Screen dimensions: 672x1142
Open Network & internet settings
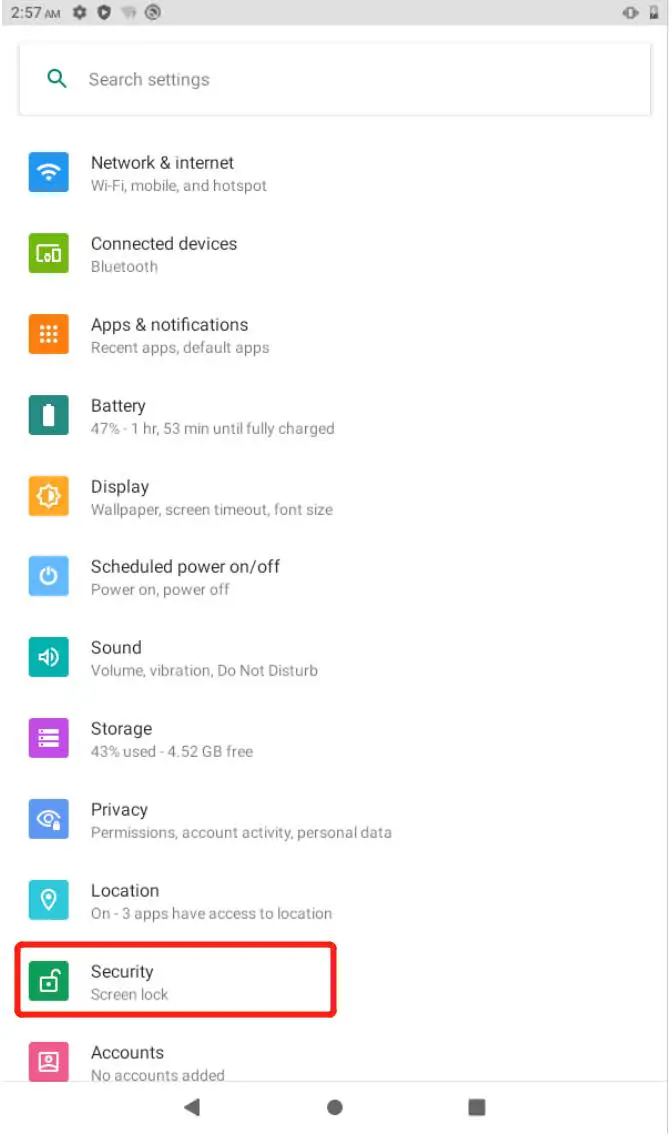click(335, 173)
